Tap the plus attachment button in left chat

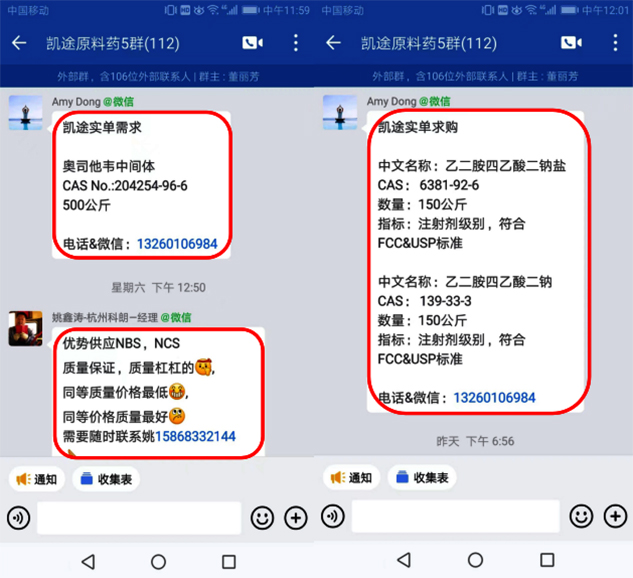(x=296, y=518)
